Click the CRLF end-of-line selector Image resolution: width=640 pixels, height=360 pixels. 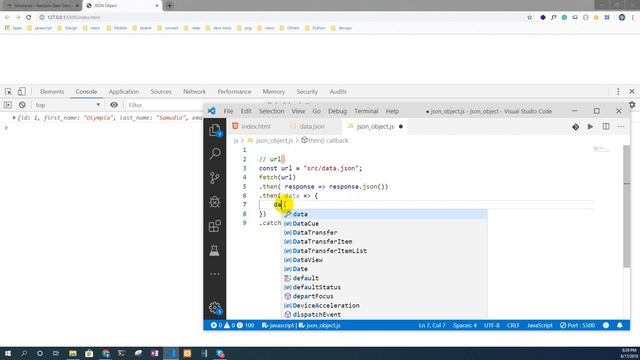pyautogui.click(x=513, y=325)
